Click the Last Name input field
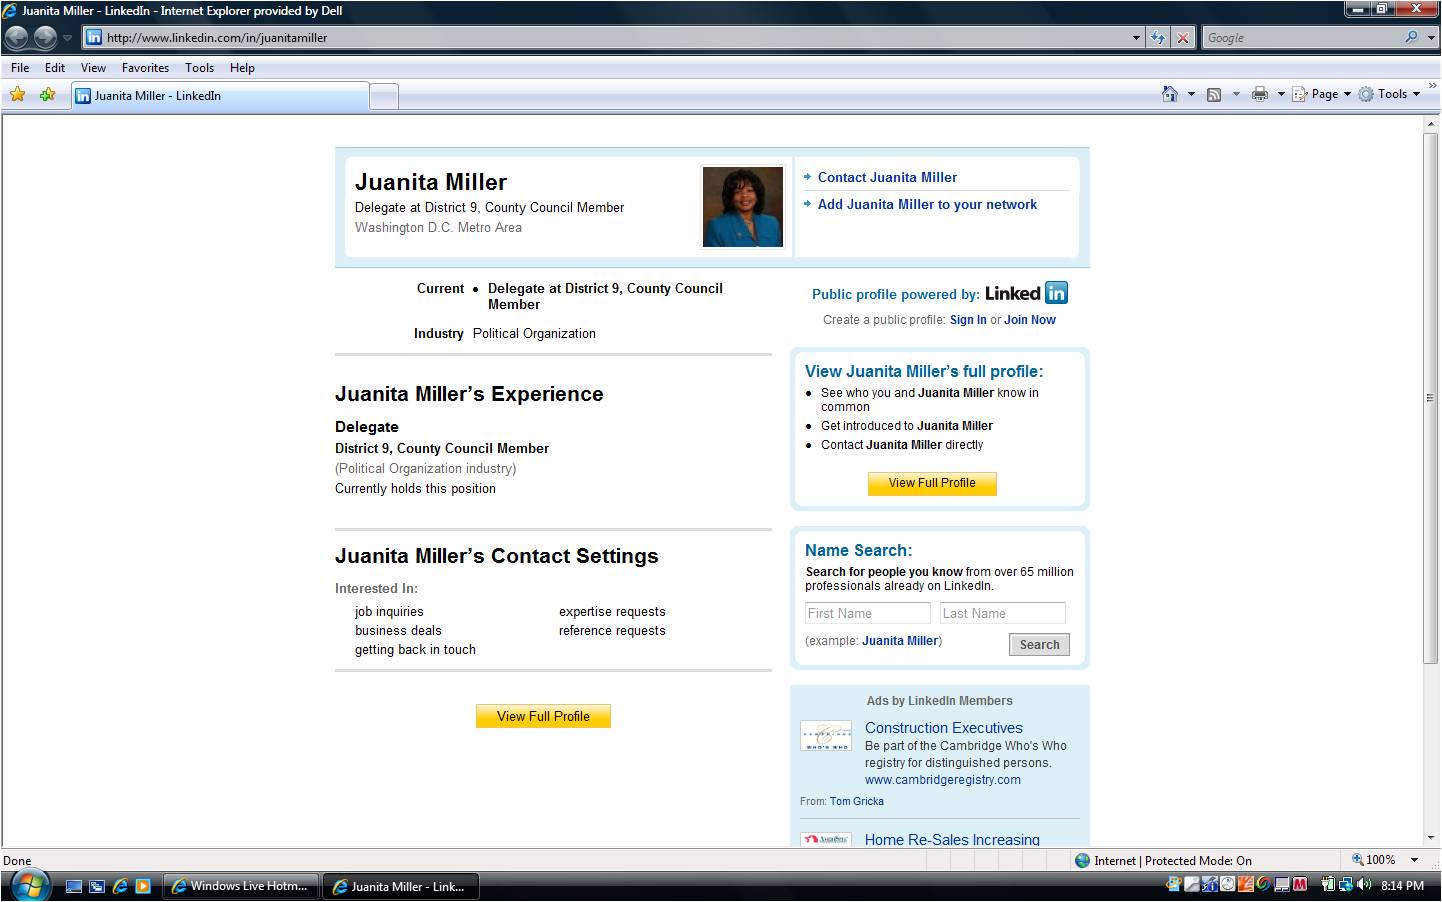Screen dimensions: 1442x902 1003,613
